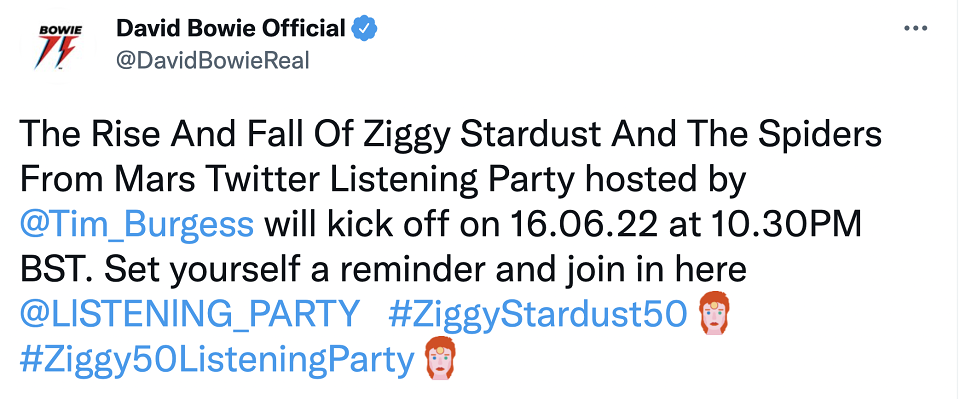Visit the @DavidBowieReal handle
The height and width of the screenshot is (399, 960).
coord(212,61)
